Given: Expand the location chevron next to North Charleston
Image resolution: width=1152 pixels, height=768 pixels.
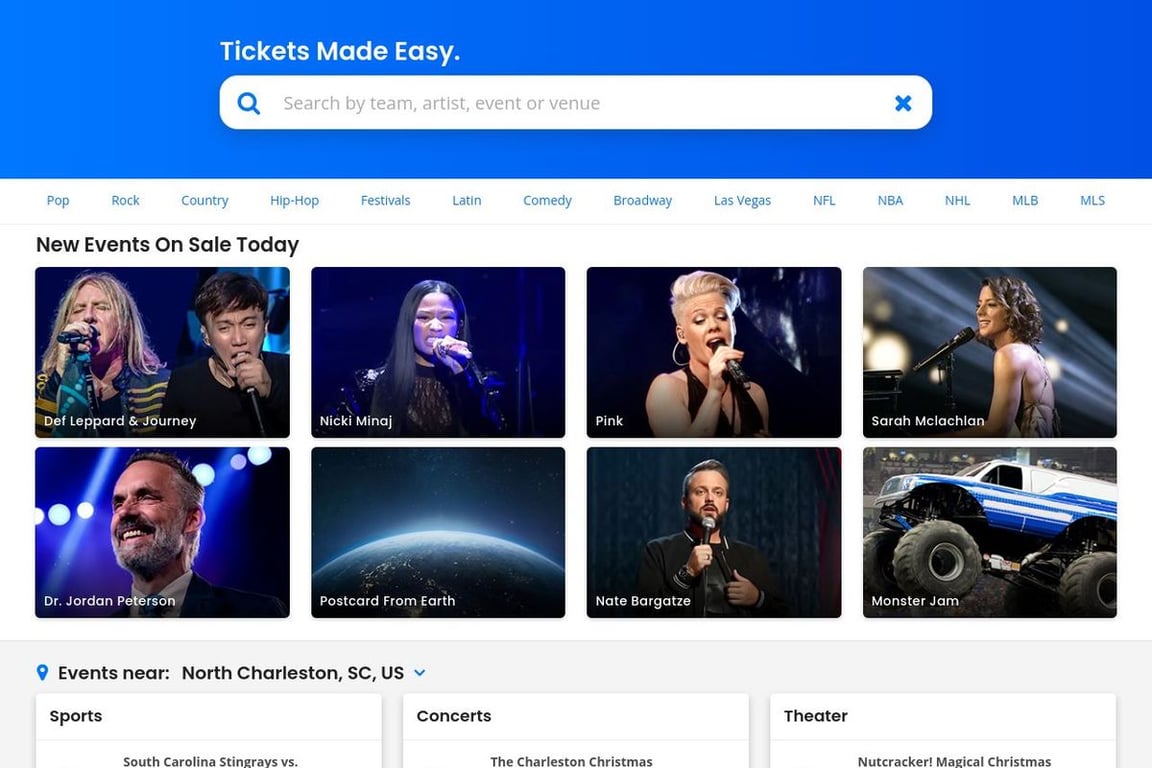Looking at the screenshot, I should 419,673.
